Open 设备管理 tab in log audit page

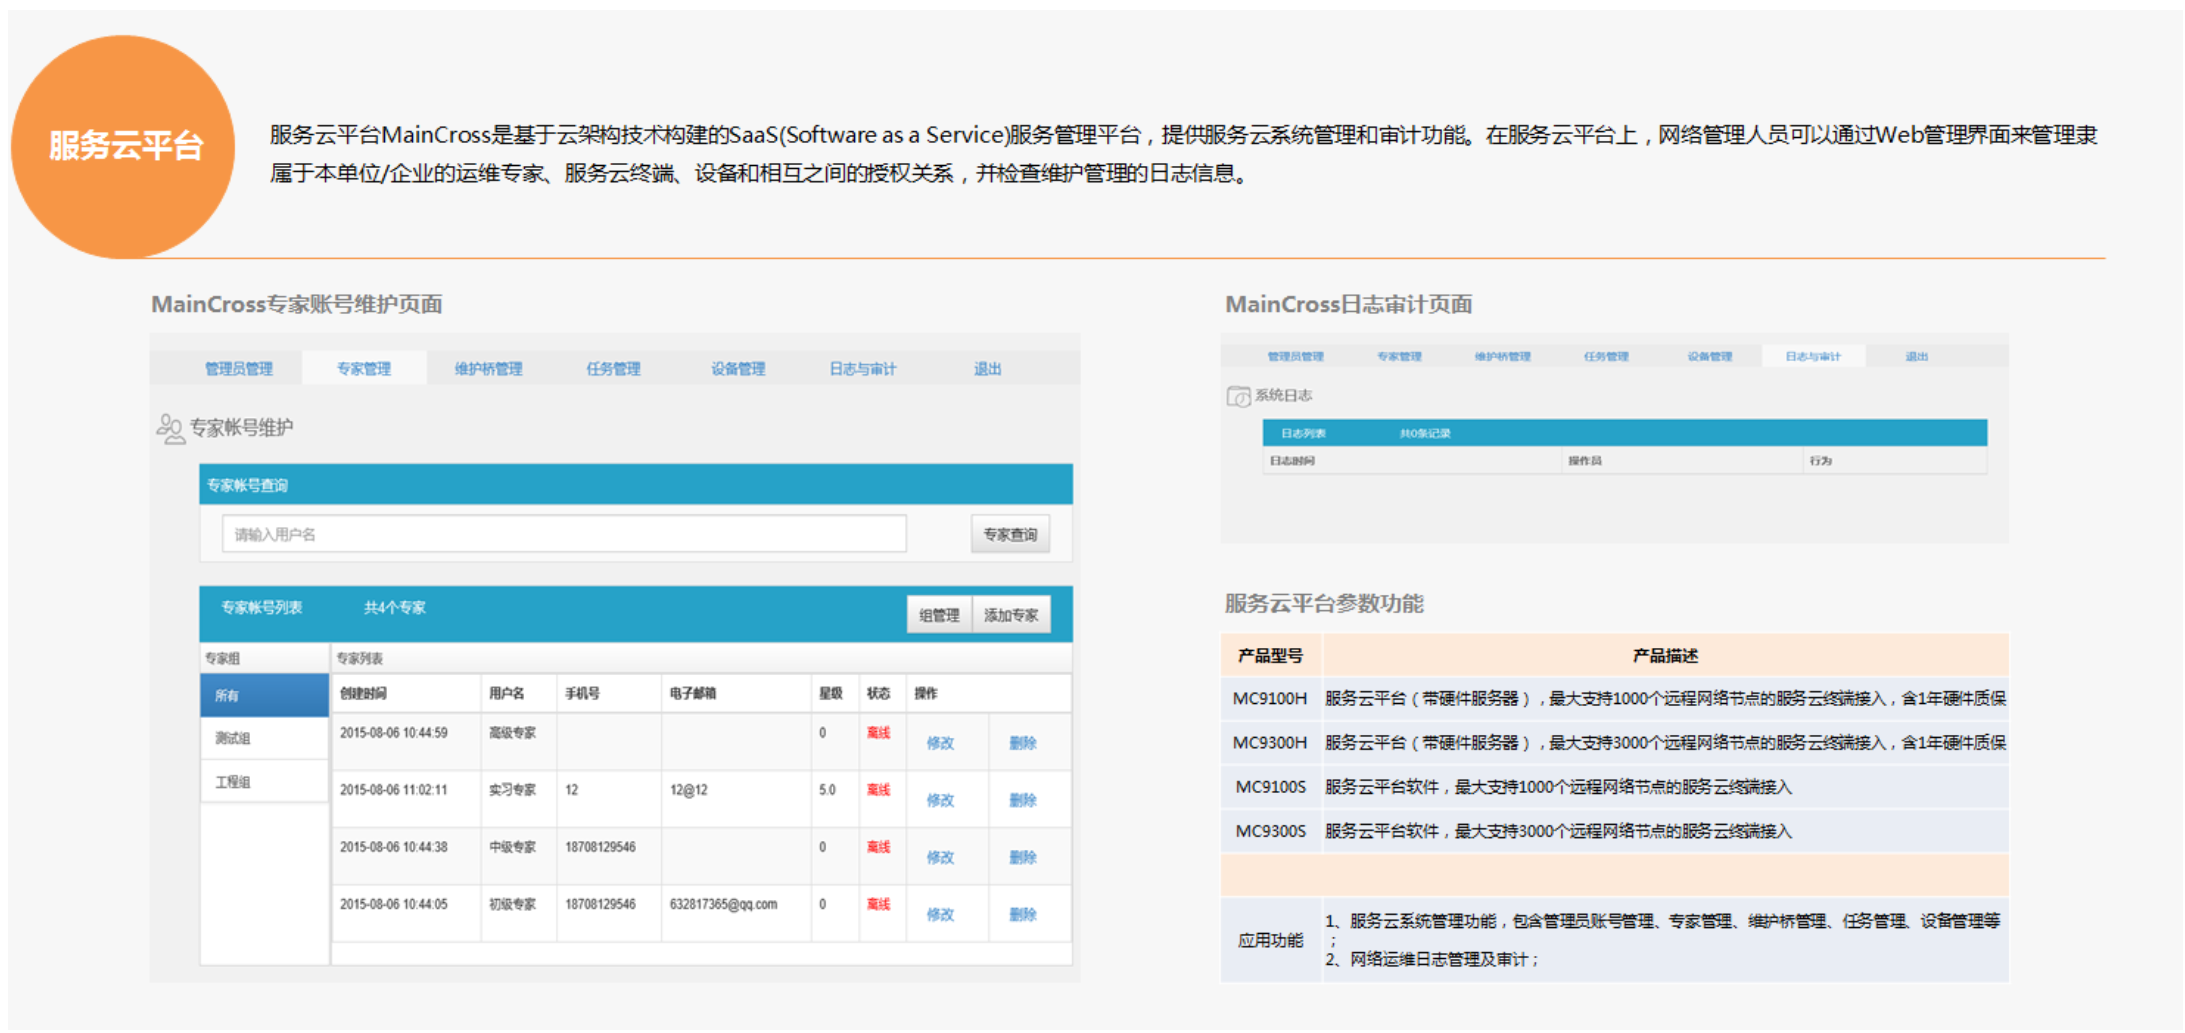tap(1710, 357)
